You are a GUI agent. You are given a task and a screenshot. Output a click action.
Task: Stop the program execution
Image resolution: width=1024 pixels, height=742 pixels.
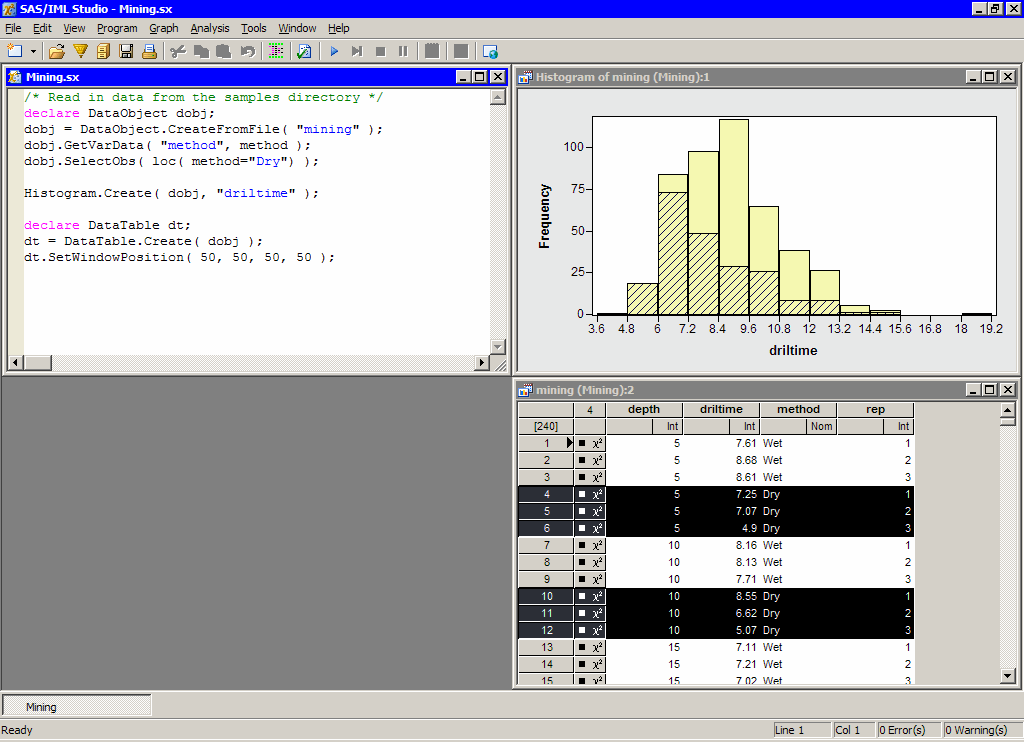pos(381,51)
